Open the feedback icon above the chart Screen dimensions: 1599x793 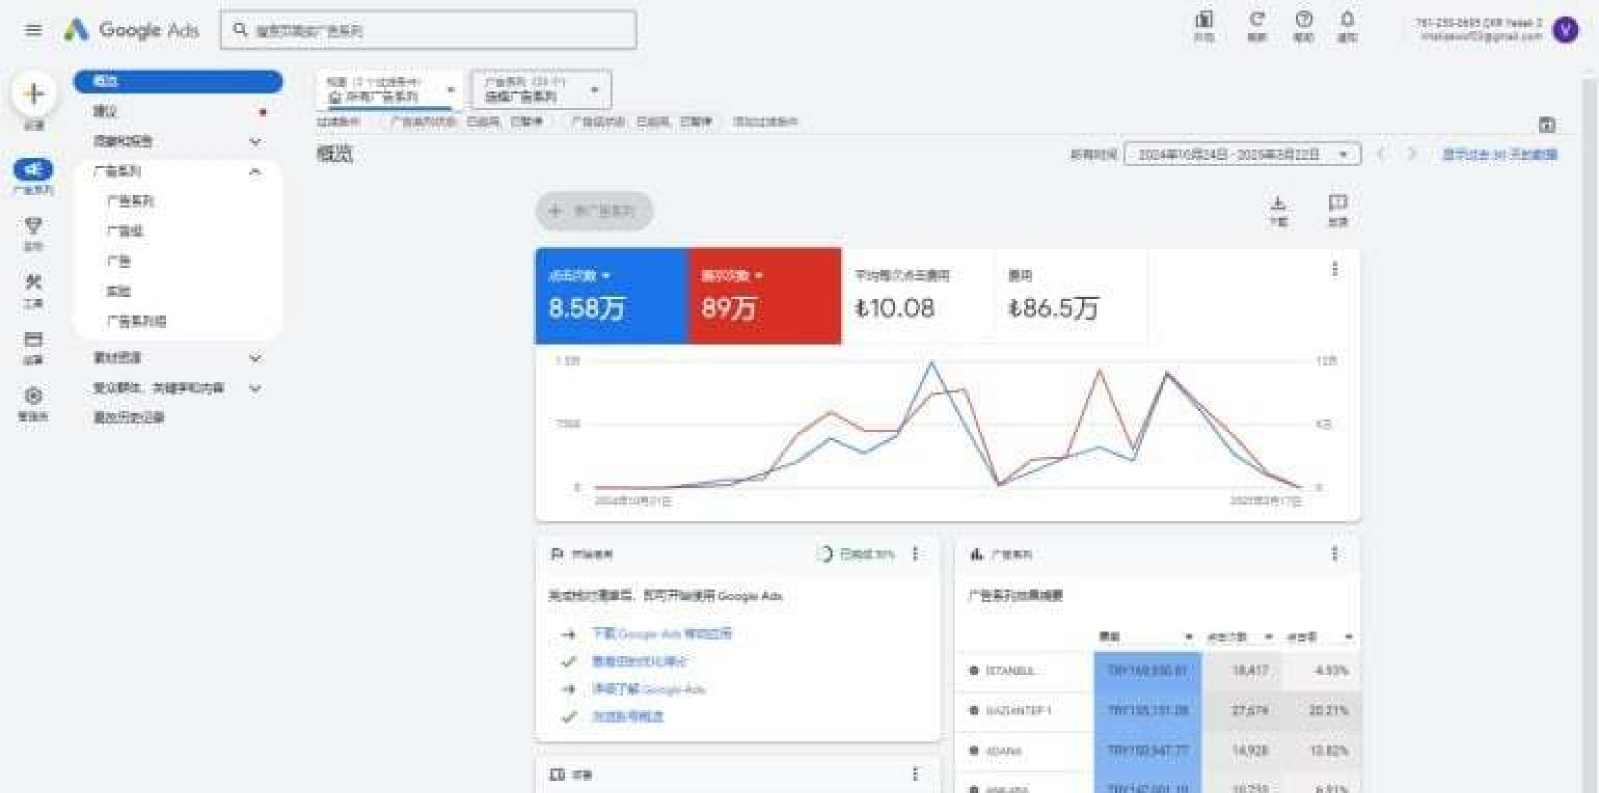point(1337,205)
